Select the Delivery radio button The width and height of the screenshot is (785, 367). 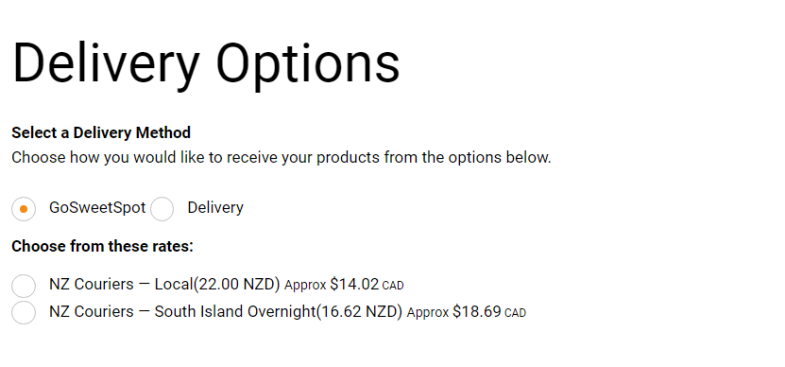click(162, 209)
